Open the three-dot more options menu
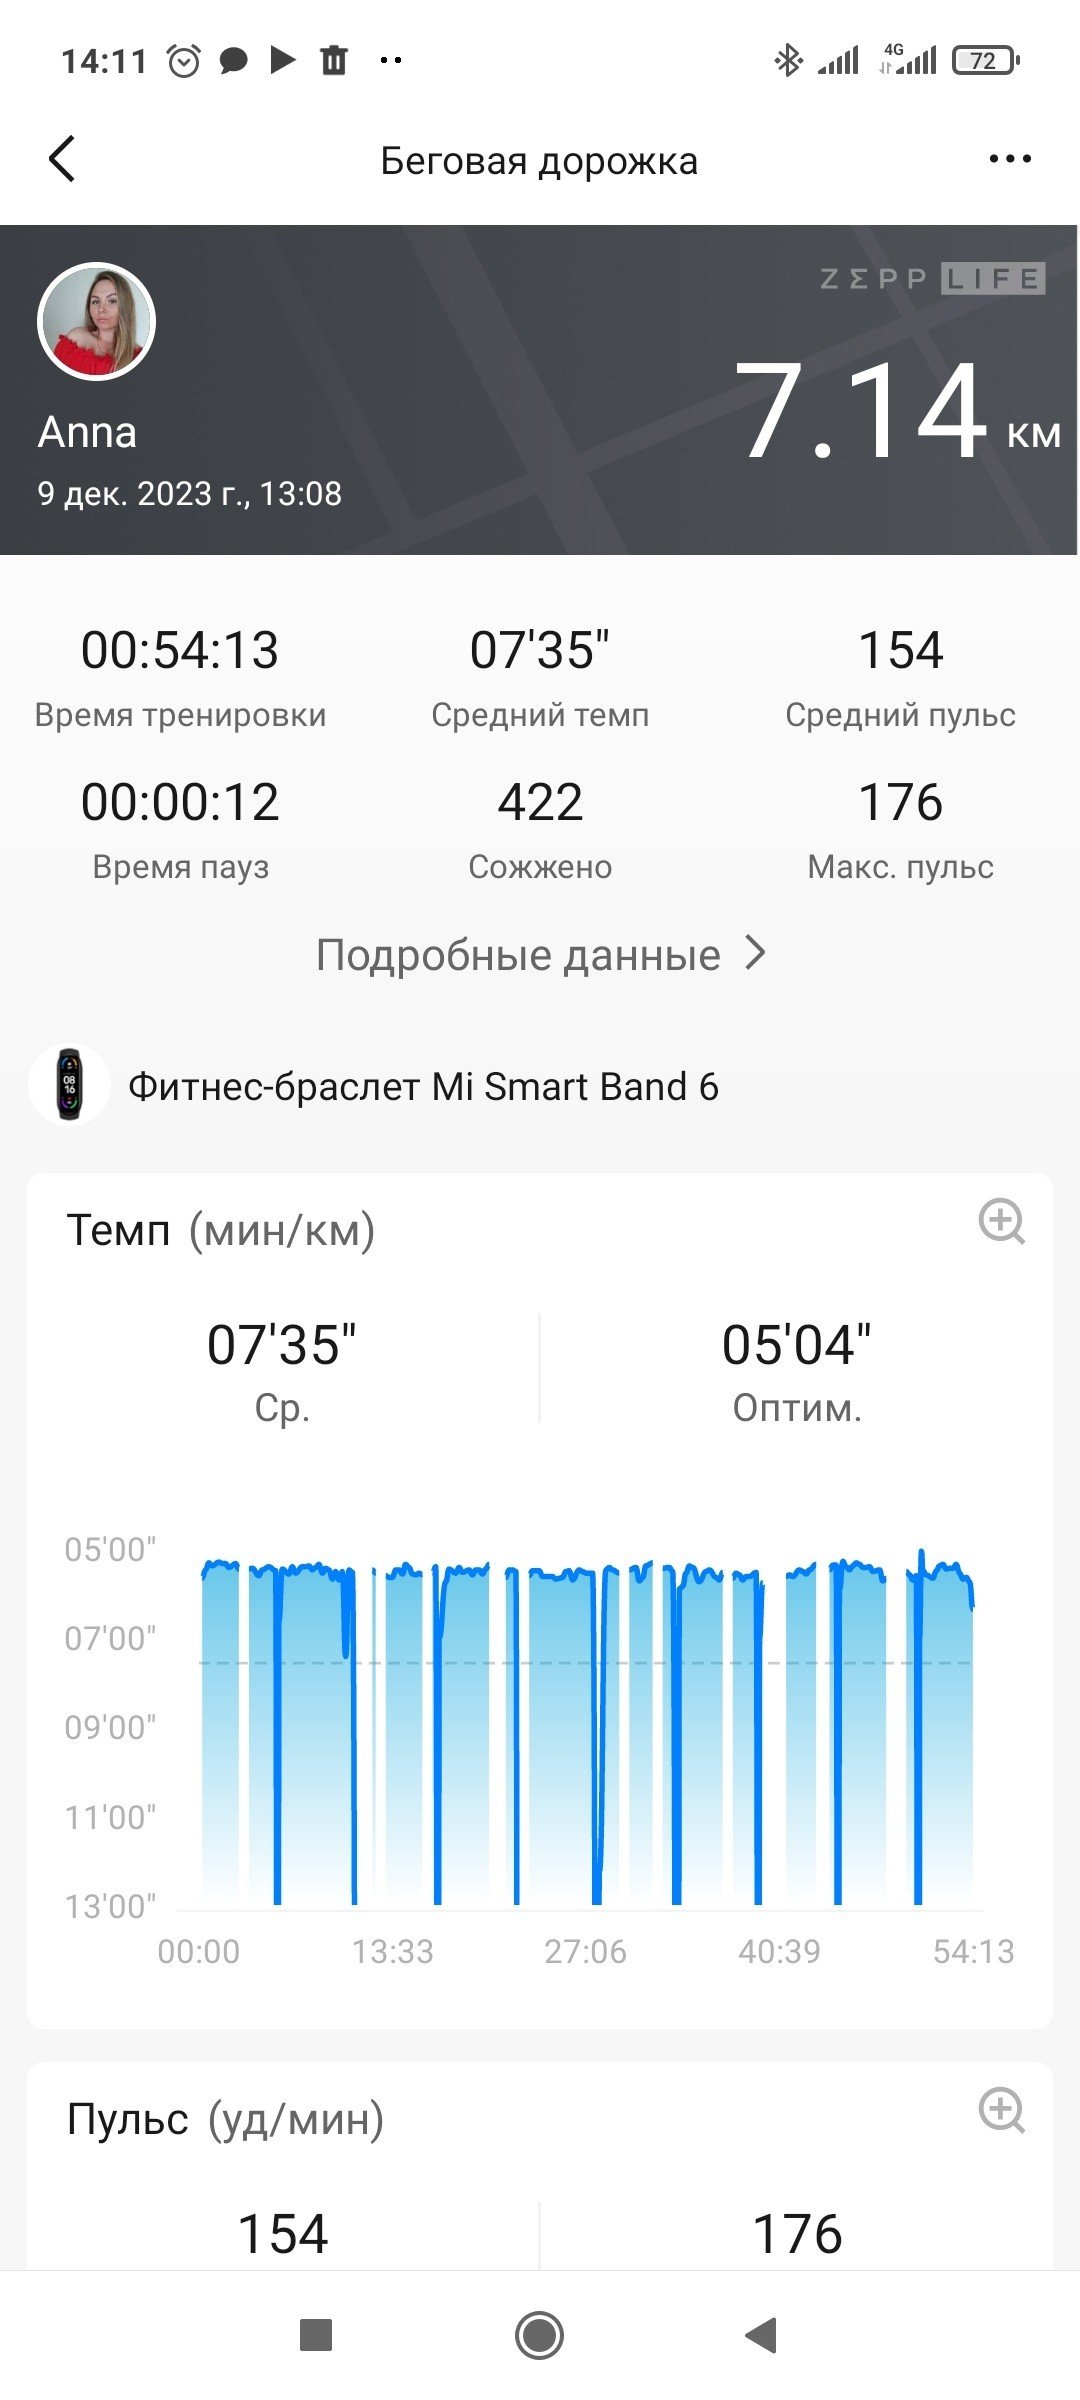The width and height of the screenshot is (1080, 2400). tap(1009, 159)
